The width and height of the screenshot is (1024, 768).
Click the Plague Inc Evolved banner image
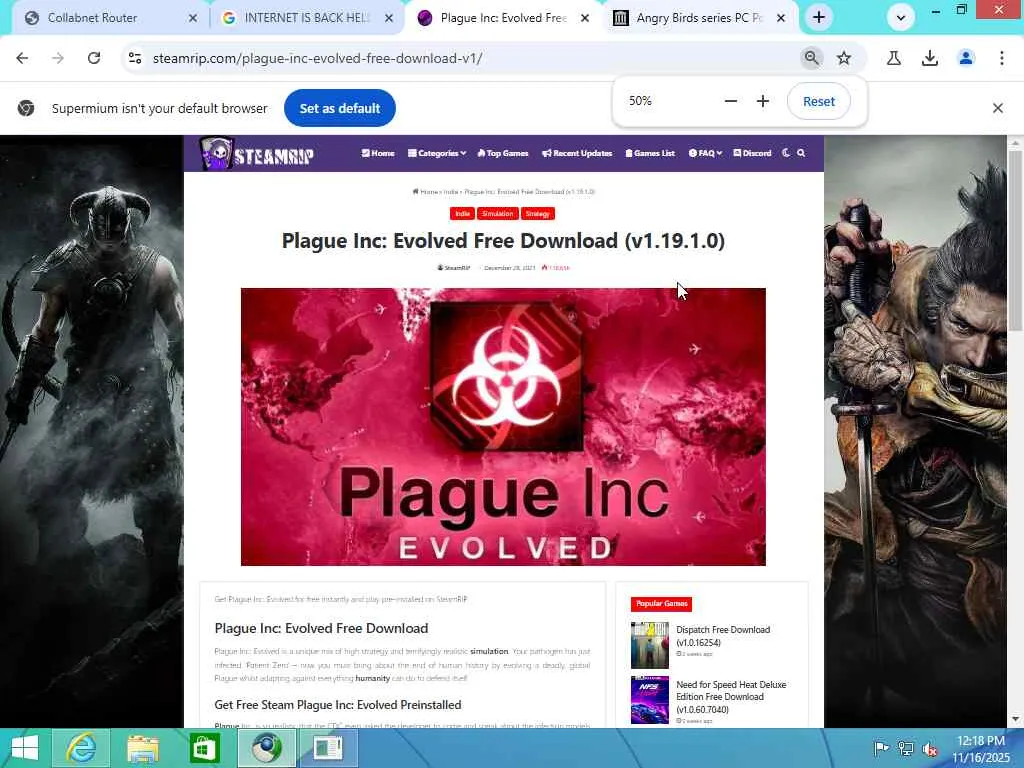503,426
